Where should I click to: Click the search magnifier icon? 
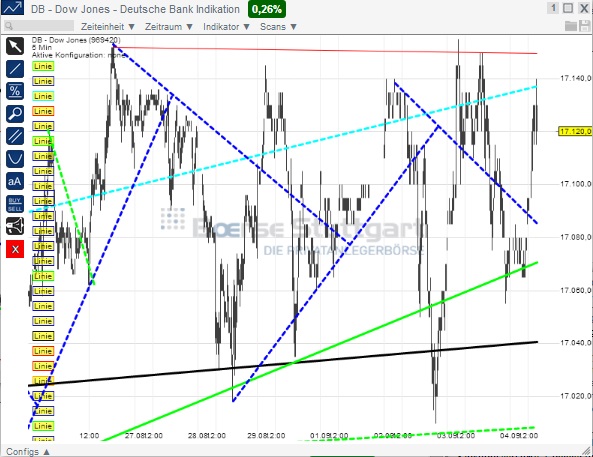[9, 26]
